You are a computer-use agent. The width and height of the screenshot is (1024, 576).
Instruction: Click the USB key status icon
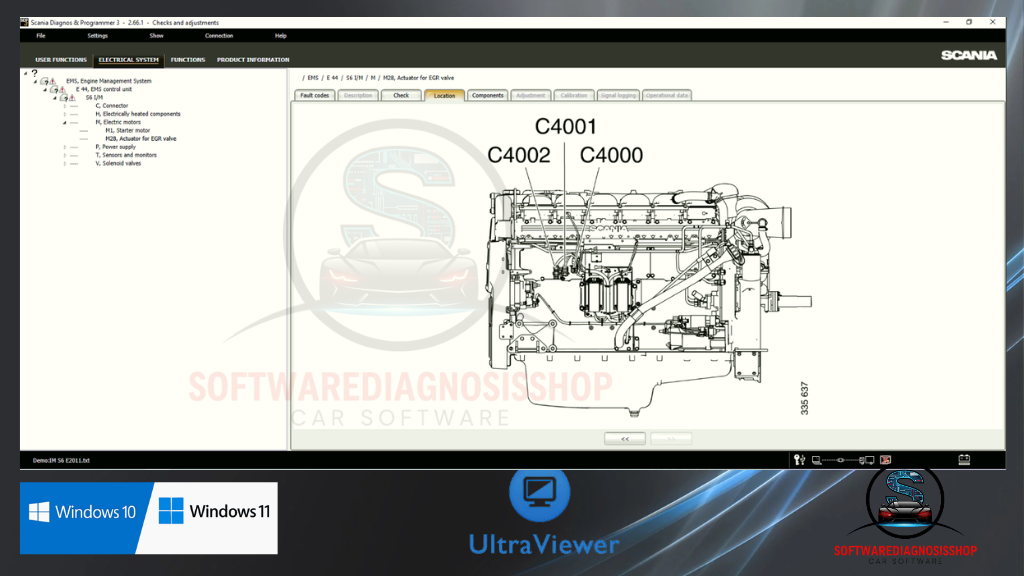coord(799,460)
